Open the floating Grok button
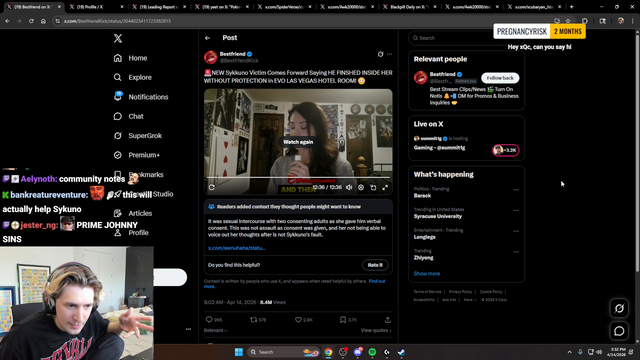640x360 pixels. point(619,309)
